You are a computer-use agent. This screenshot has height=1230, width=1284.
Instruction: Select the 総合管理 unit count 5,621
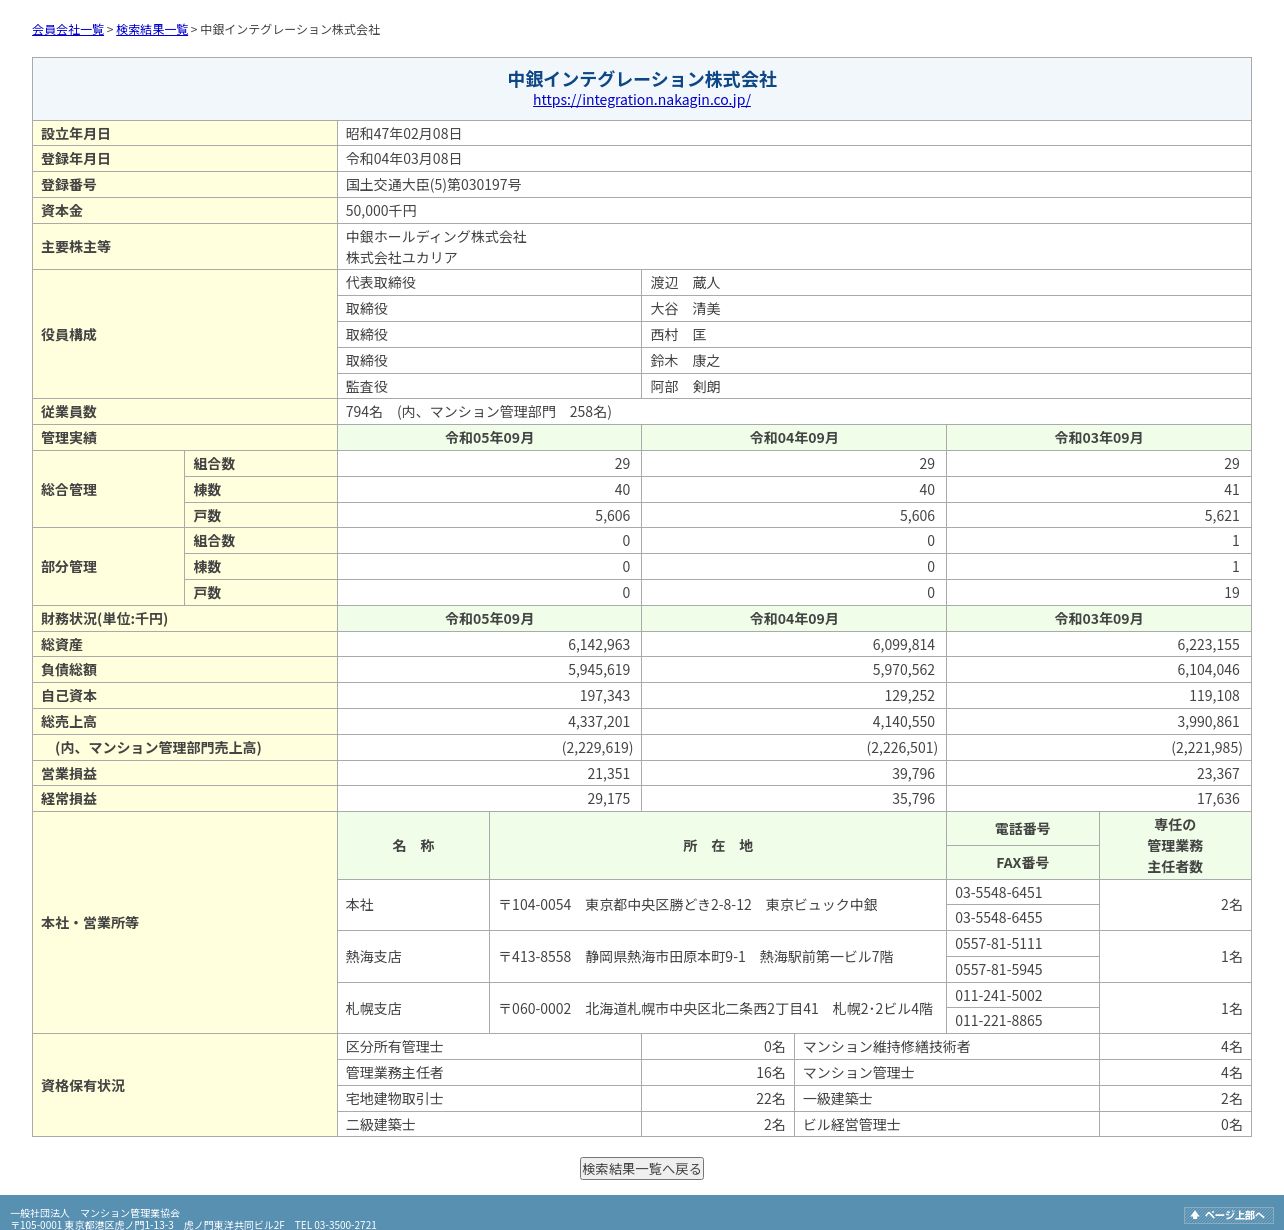click(x=1221, y=516)
